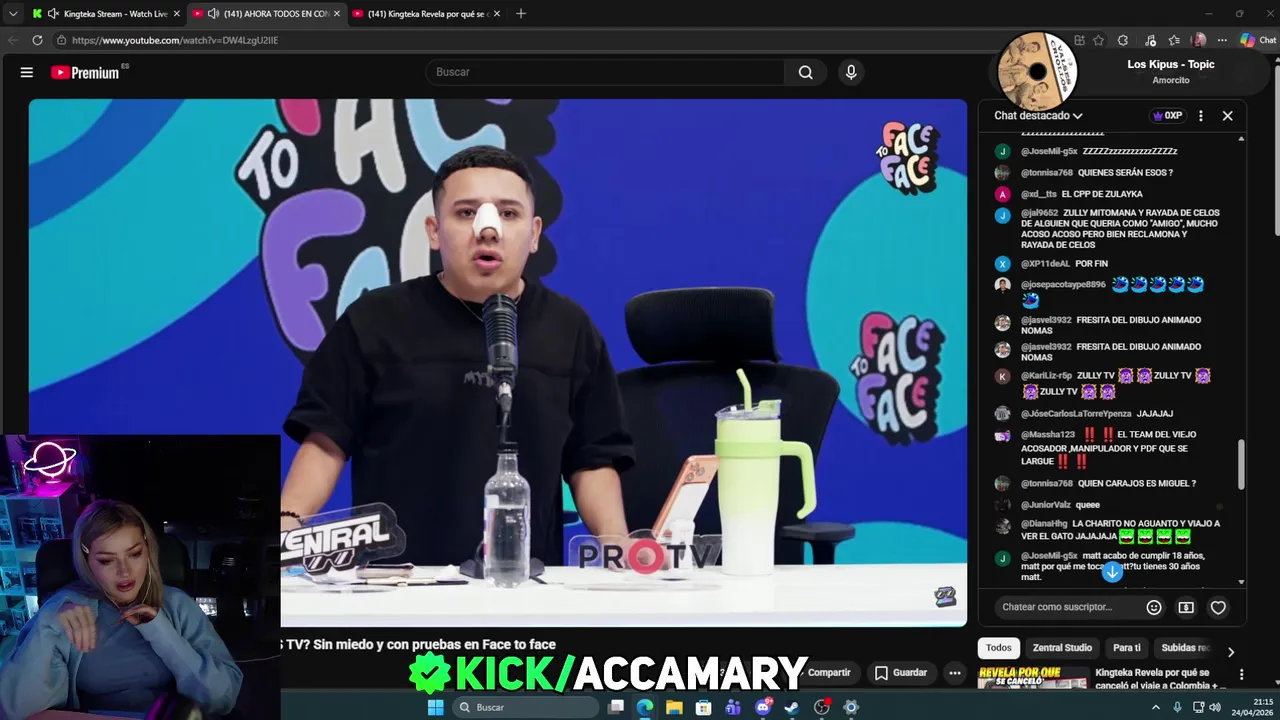The width and height of the screenshot is (1280, 720).
Task: Open File Explorer from the taskbar
Action: (674, 707)
